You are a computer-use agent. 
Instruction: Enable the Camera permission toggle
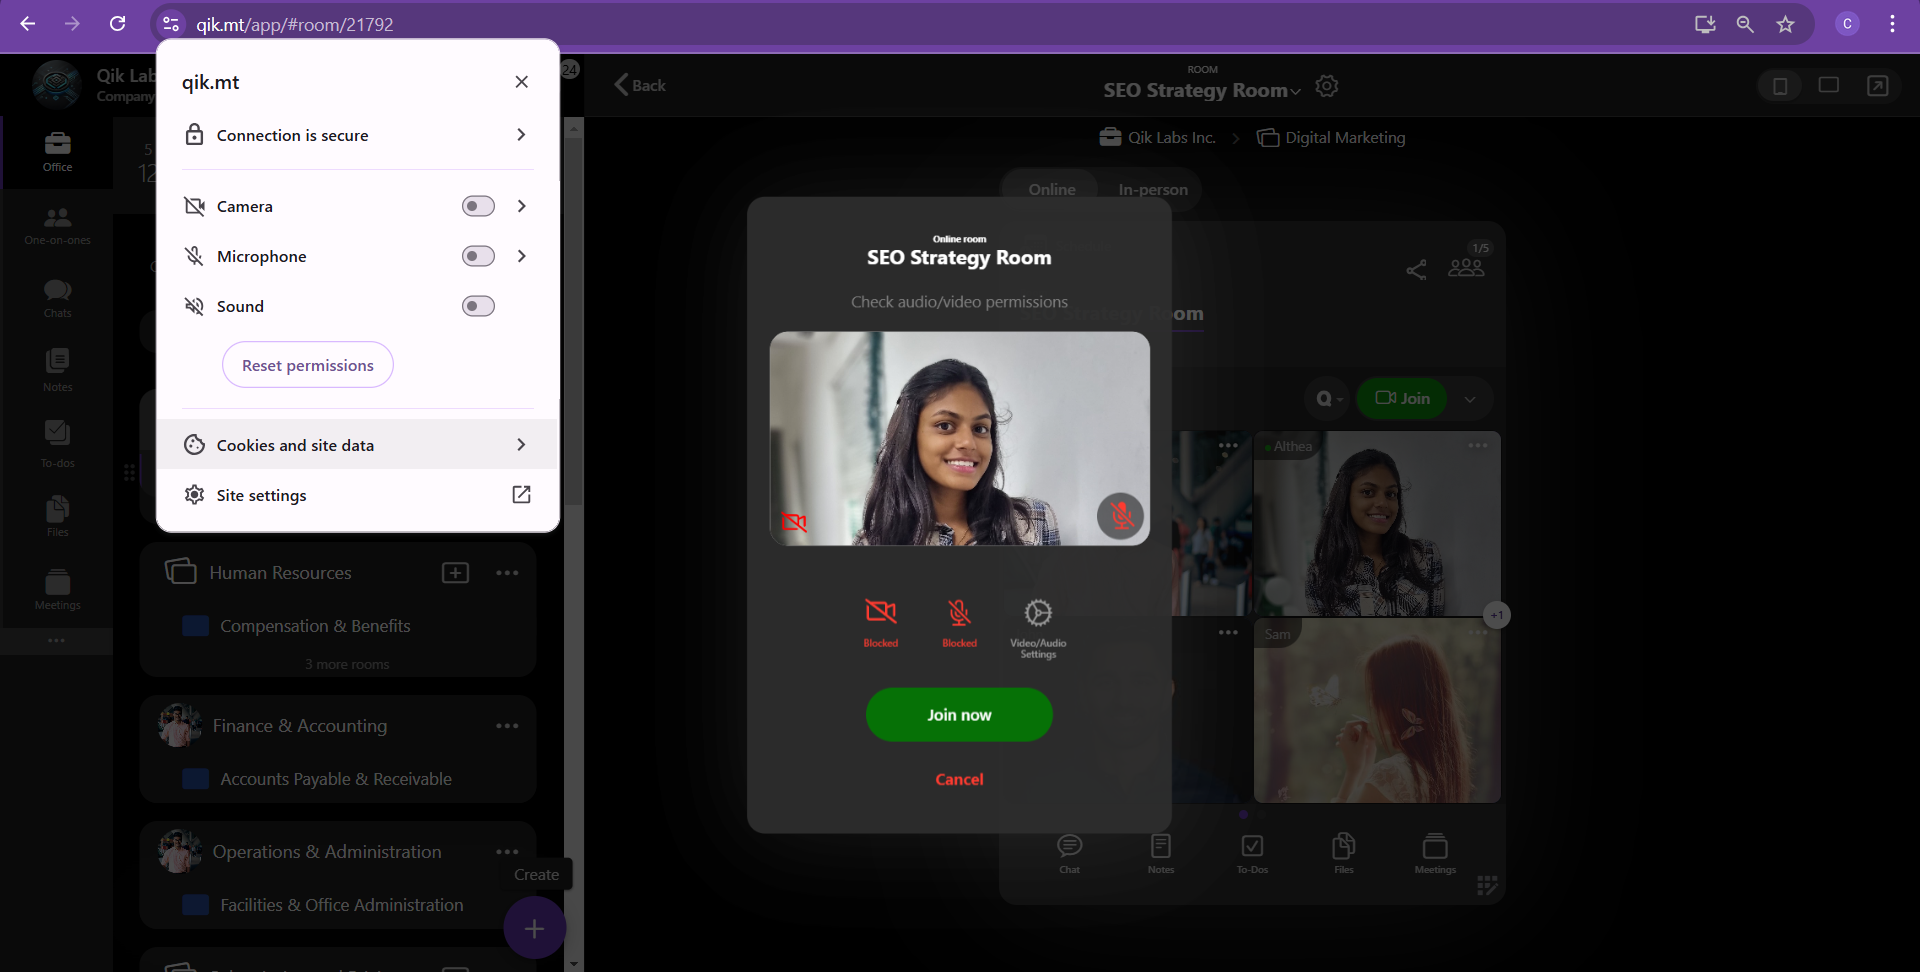(478, 206)
